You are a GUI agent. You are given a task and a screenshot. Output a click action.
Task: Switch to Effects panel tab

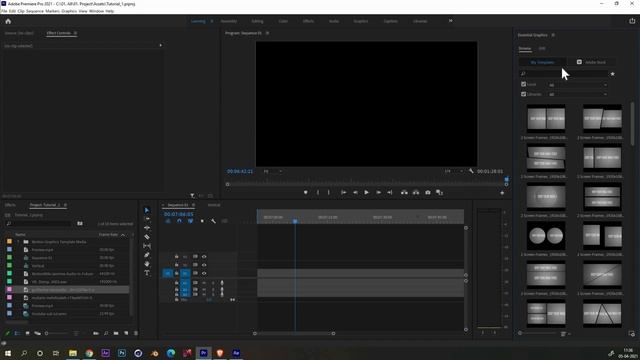click(10, 205)
